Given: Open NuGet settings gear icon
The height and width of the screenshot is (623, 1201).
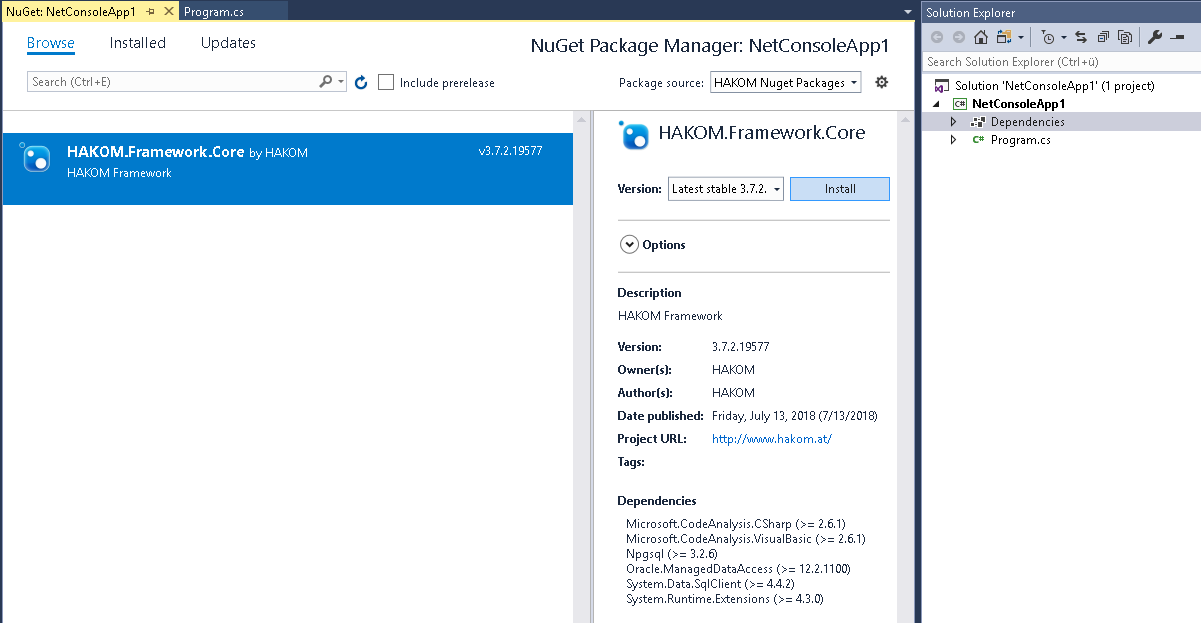Looking at the screenshot, I should click(881, 82).
